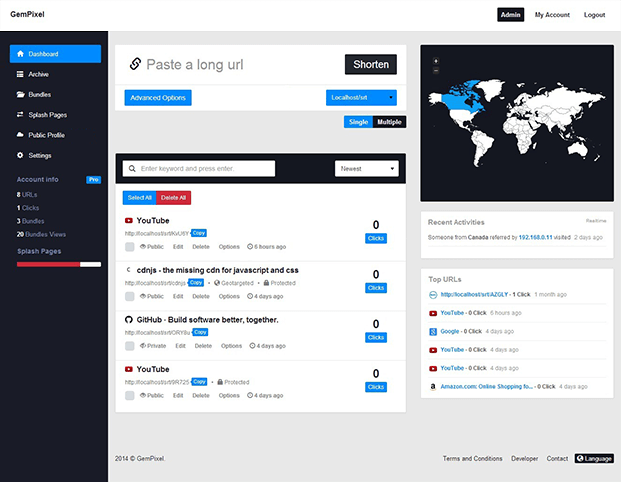Tick the checkbox for GitHub URL entry

130,346
